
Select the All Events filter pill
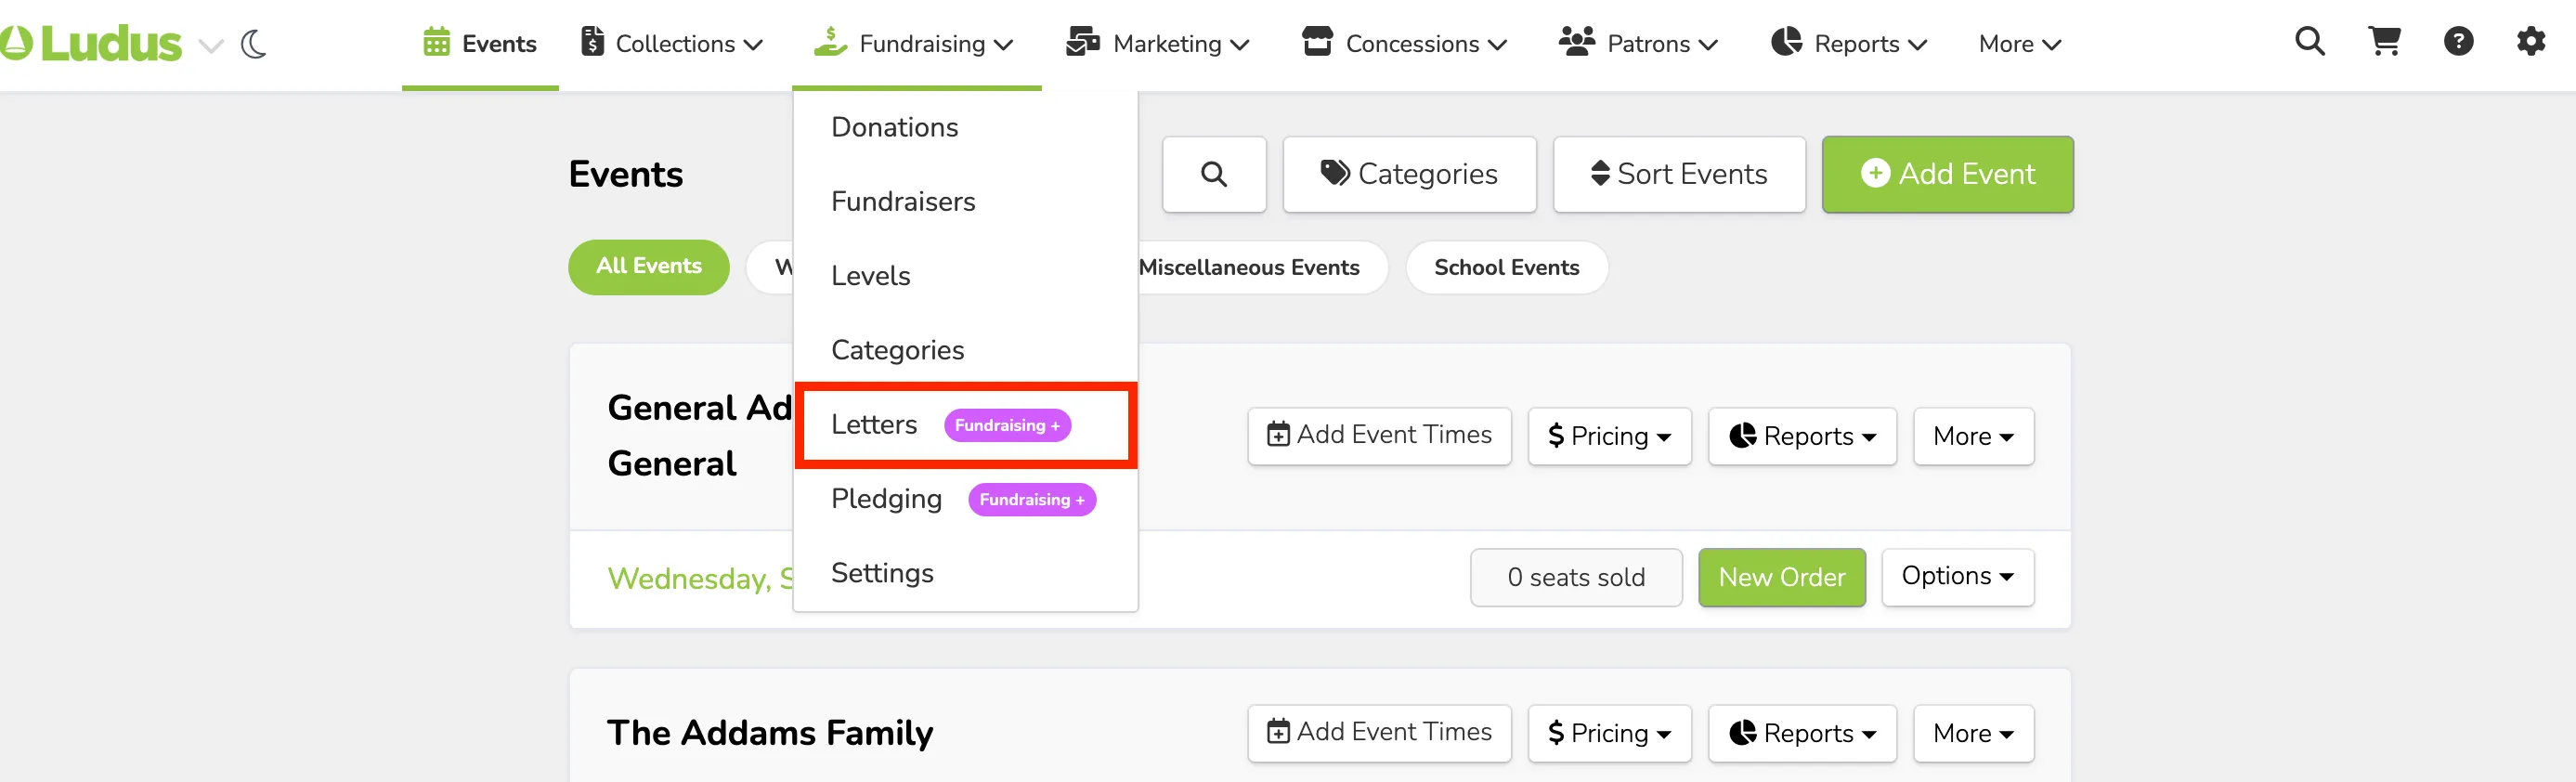[649, 267]
